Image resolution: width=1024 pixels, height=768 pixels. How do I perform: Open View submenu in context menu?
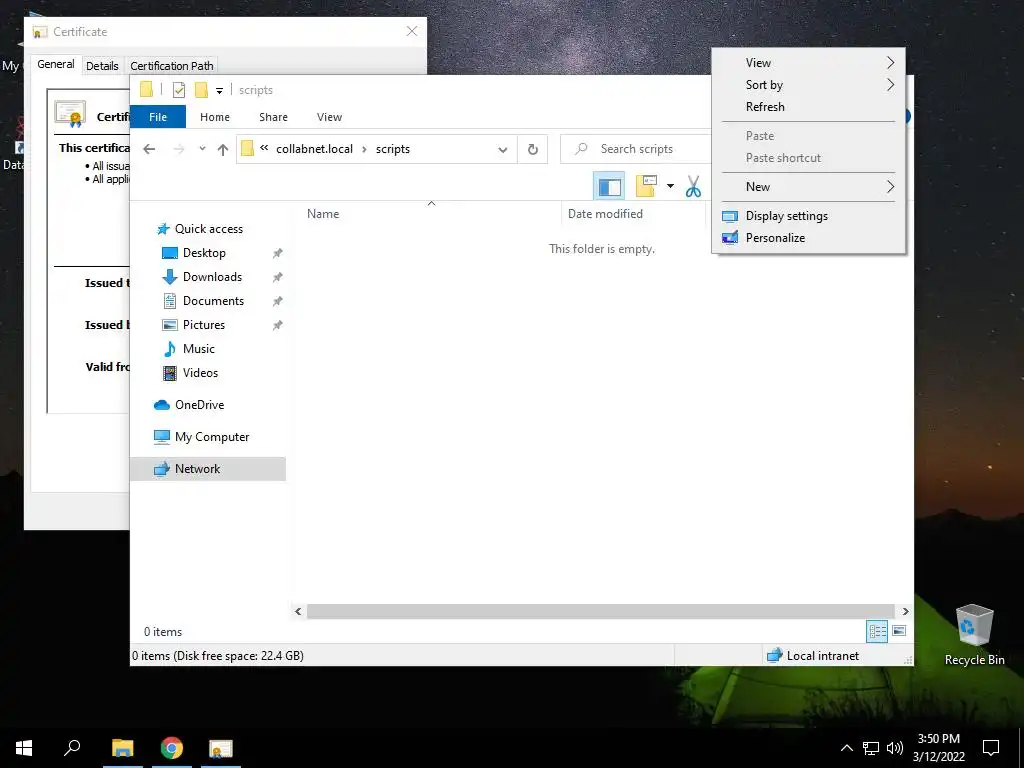(x=808, y=63)
